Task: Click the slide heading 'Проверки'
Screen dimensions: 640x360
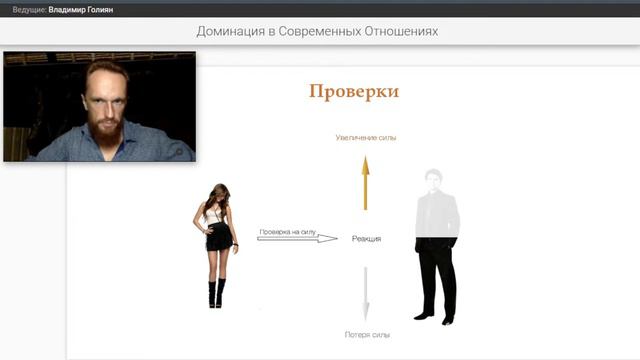Action: coord(354,91)
